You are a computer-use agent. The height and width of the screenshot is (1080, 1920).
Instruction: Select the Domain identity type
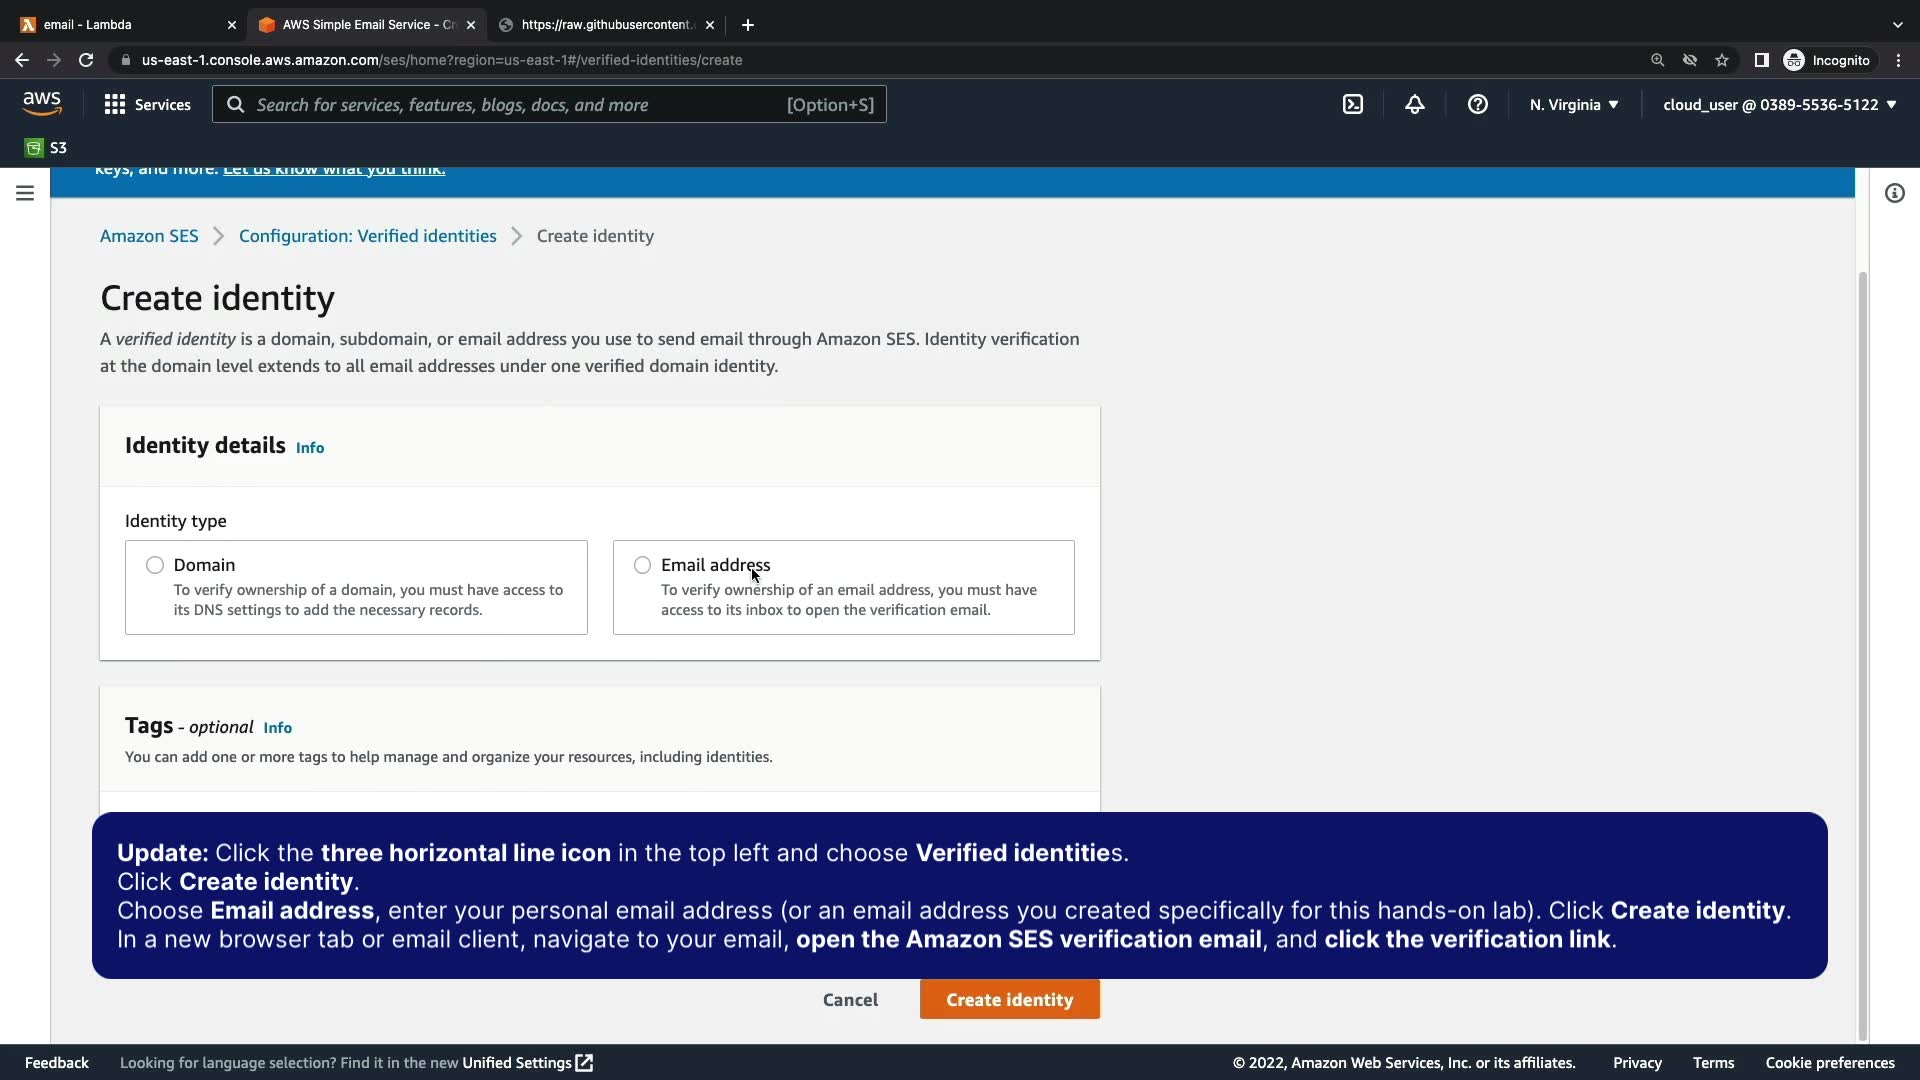pyautogui.click(x=155, y=565)
